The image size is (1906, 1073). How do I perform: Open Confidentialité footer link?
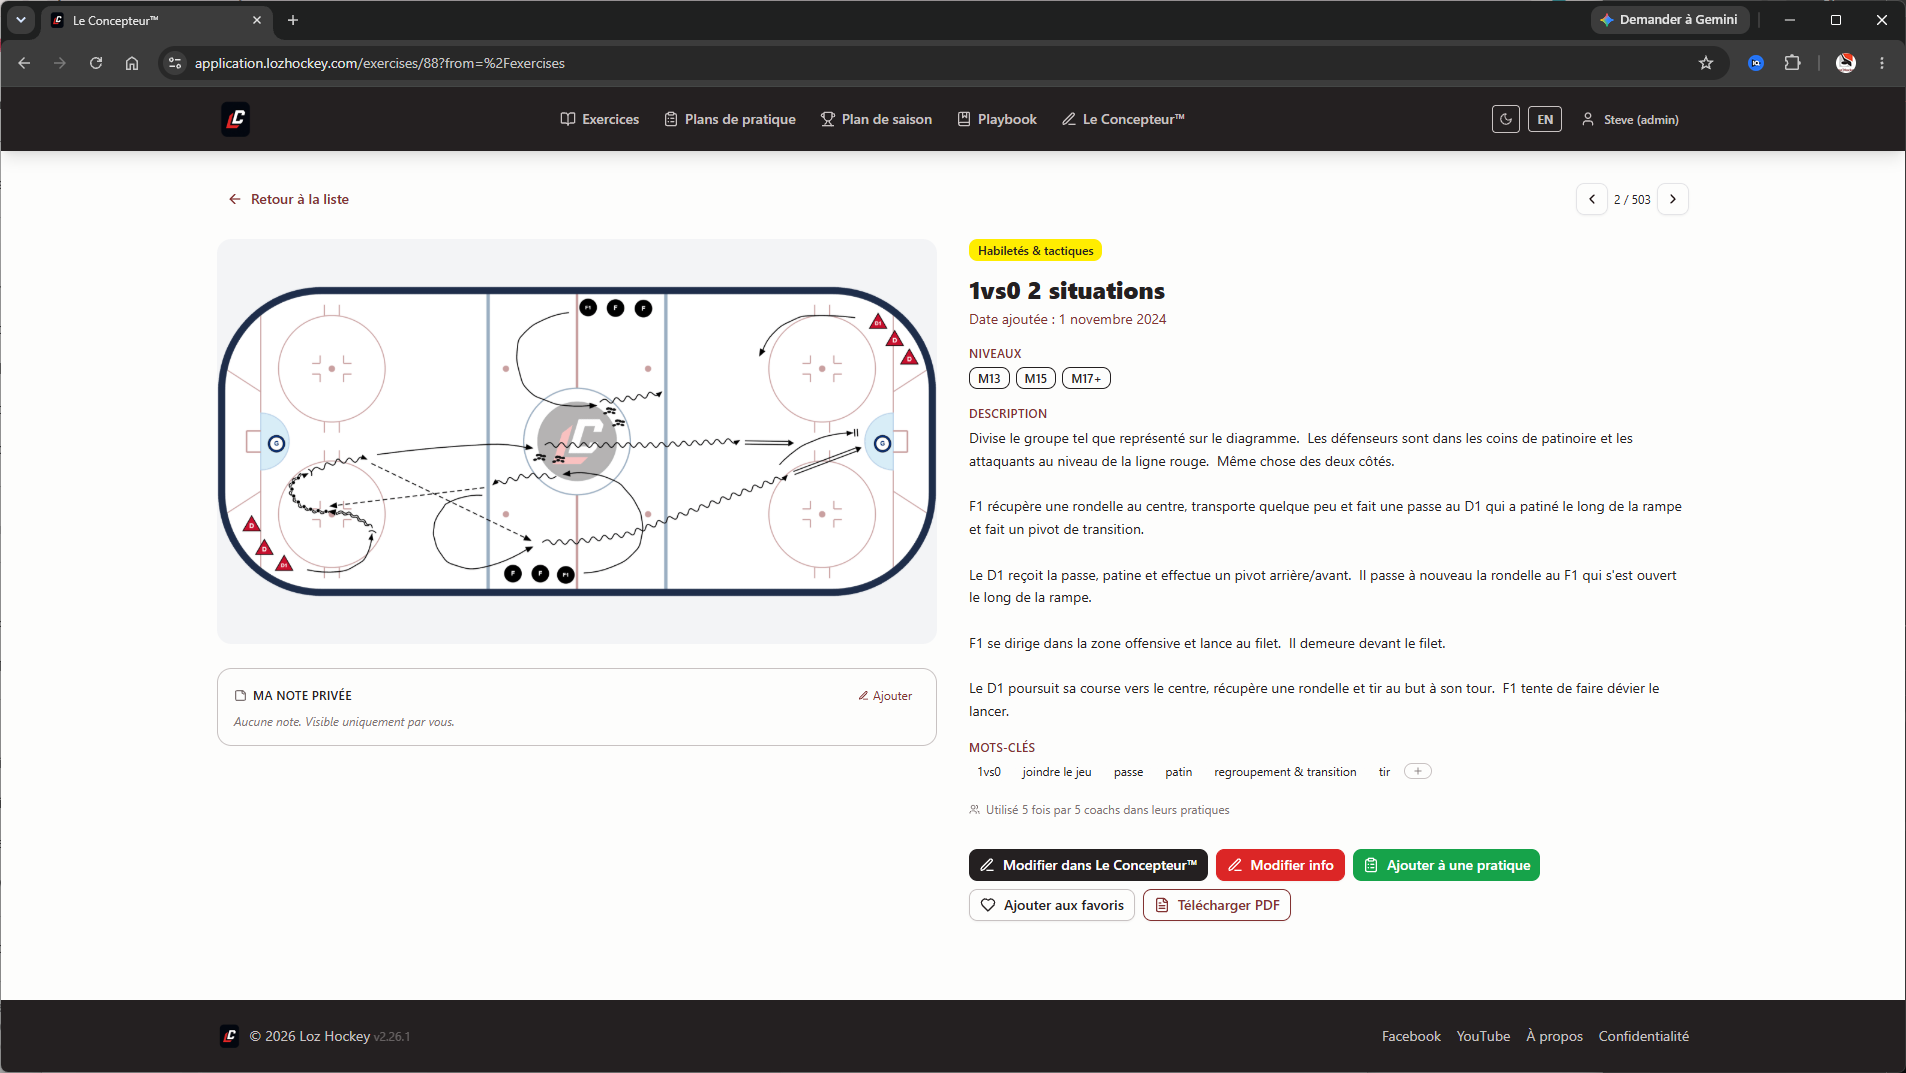pyautogui.click(x=1643, y=1036)
